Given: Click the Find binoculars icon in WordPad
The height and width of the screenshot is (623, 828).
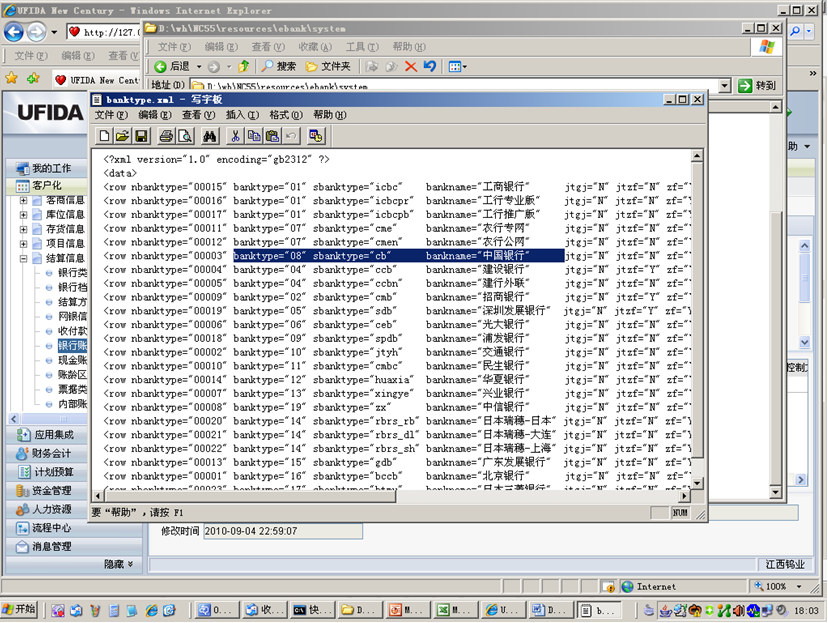Looking at the screenshot, I should 210,136.
